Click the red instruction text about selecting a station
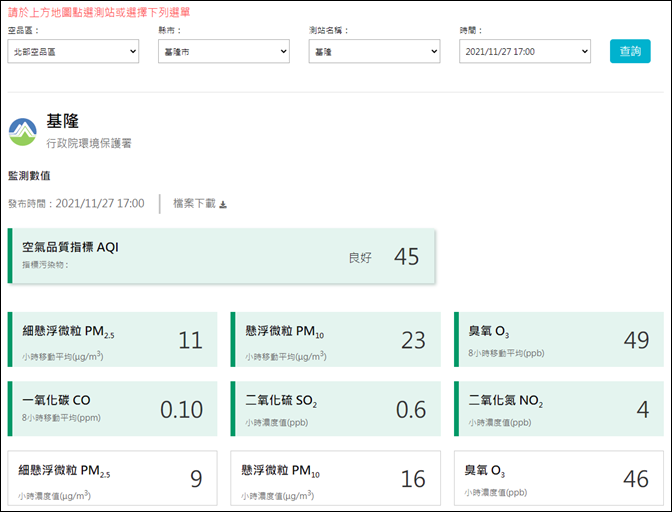 pos(99,12)
